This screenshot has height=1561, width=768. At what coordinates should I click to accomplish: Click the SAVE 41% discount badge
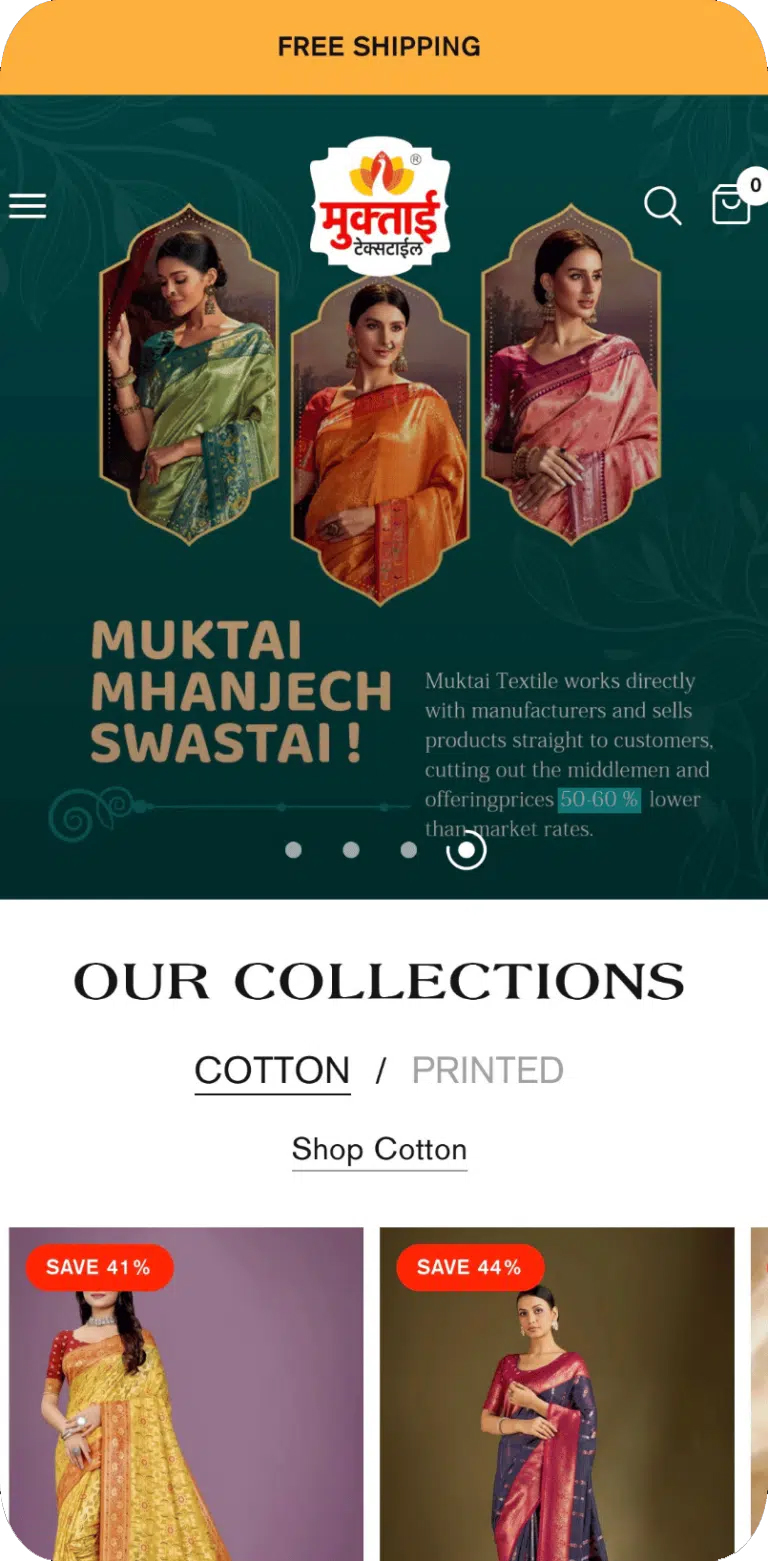coord(99,1267)
